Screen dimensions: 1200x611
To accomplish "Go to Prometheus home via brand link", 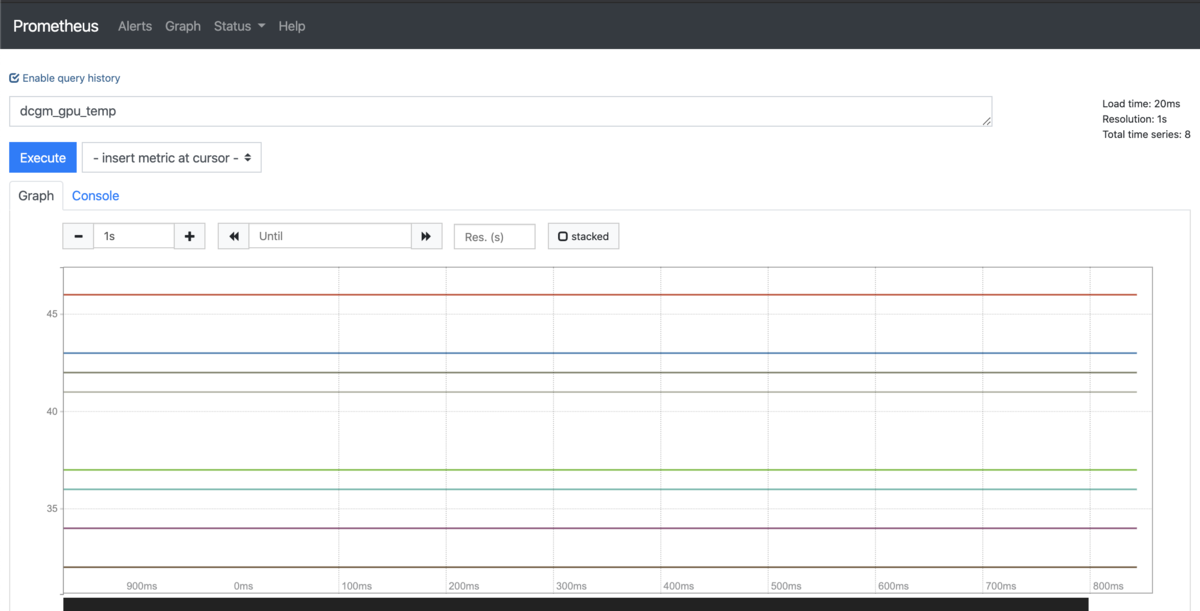I will click(56, 26).
